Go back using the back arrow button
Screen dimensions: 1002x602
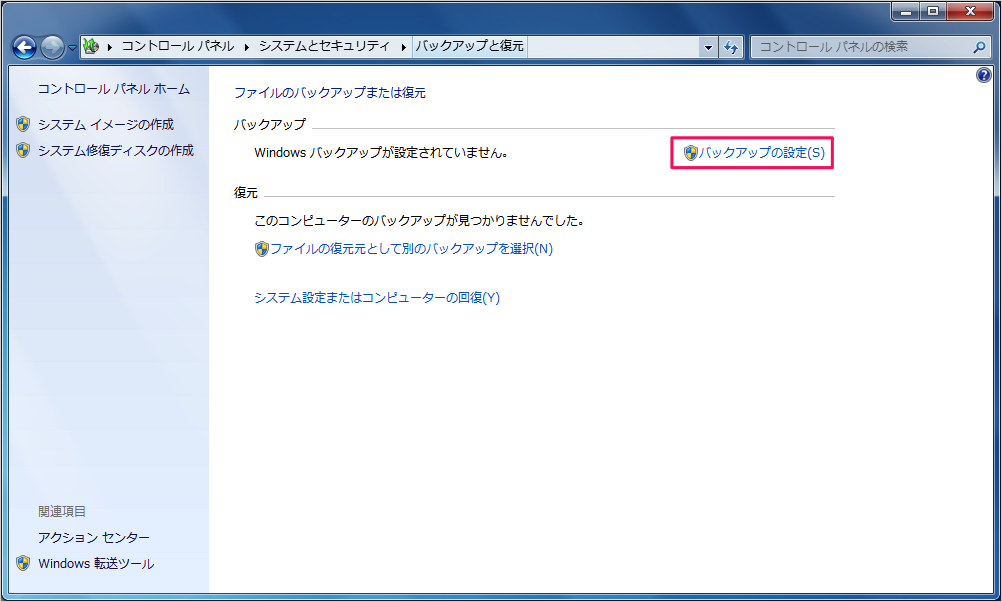tap(24, 47)
